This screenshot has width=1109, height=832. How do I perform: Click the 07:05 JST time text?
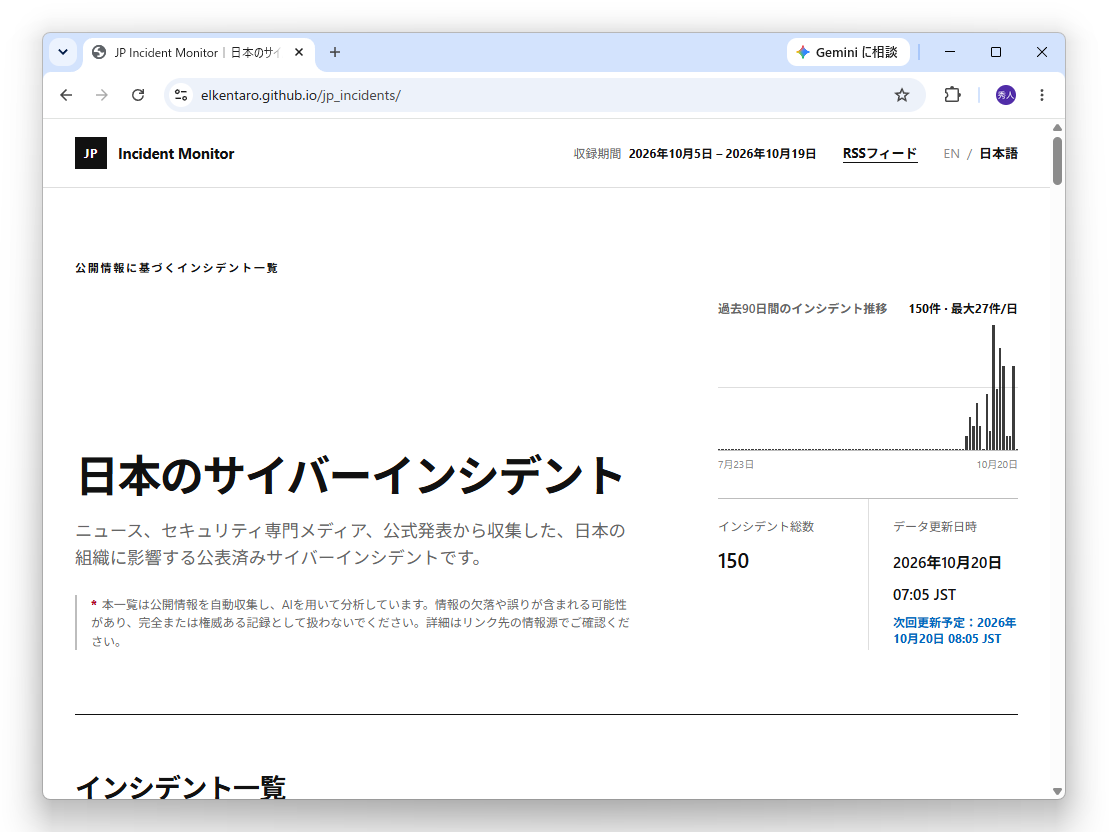[924, 594]
